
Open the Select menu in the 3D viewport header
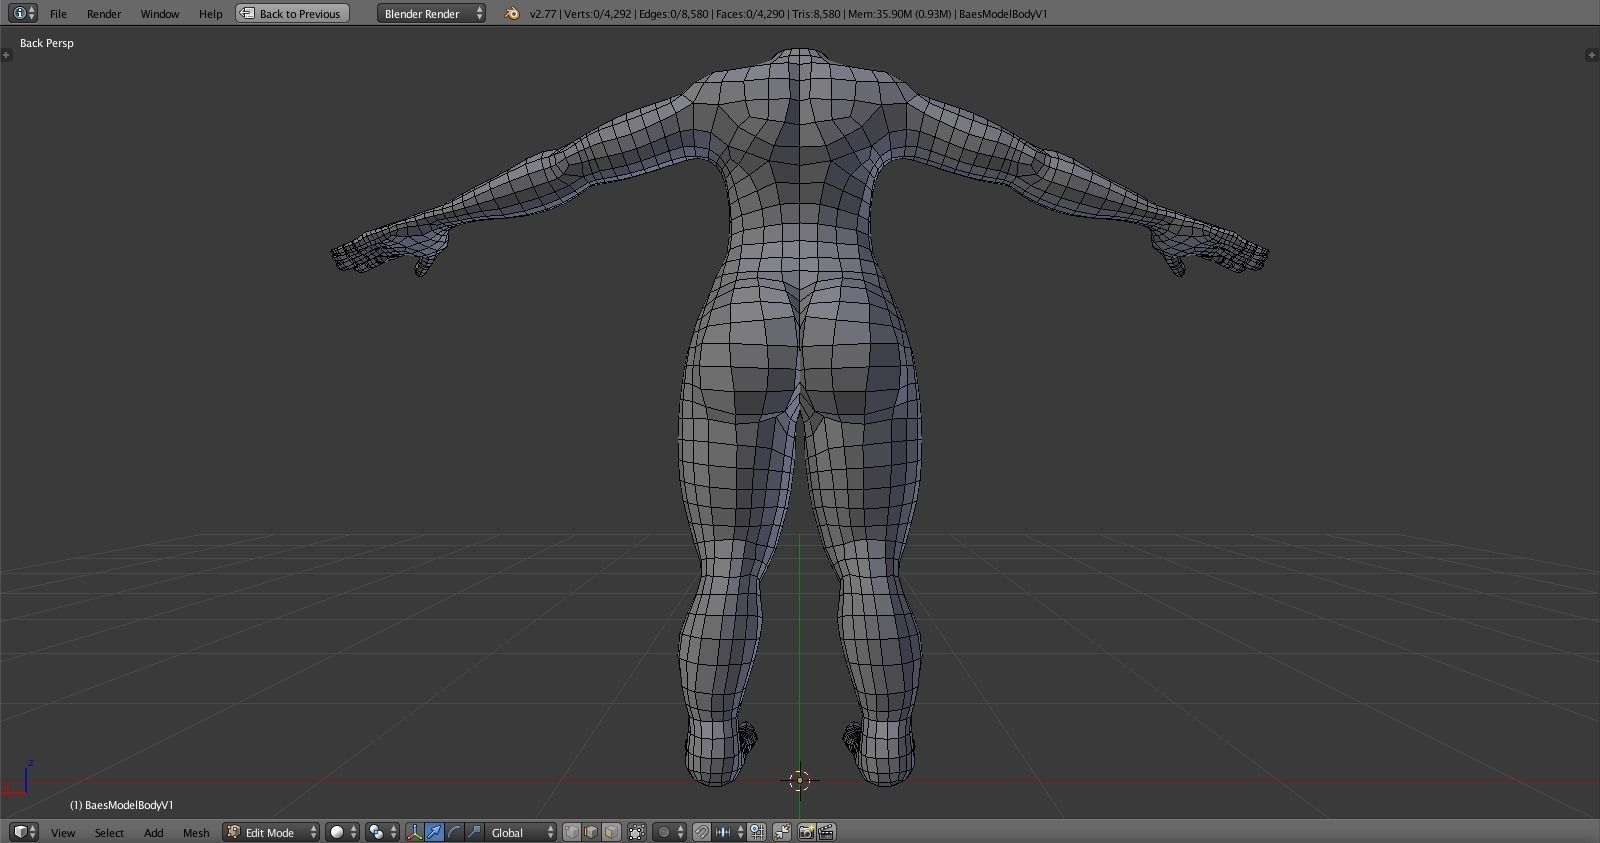[109, 833]
